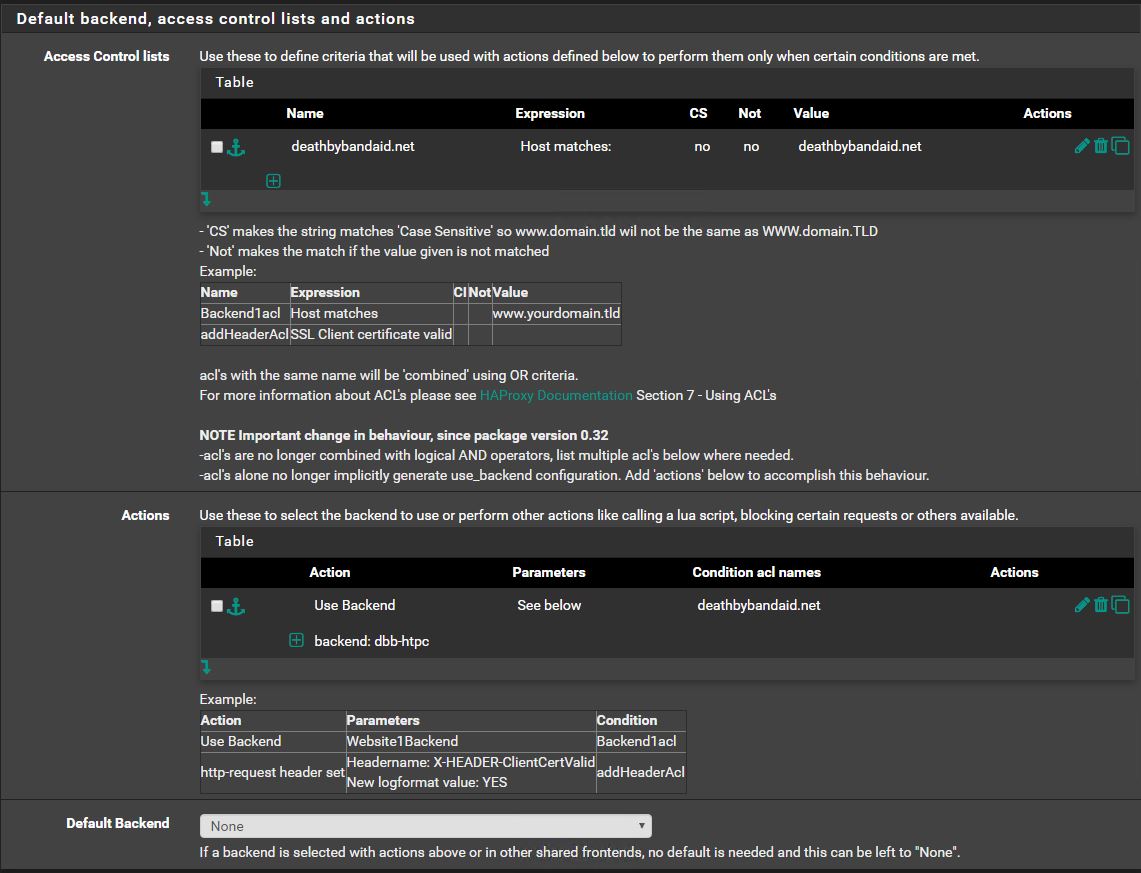Open the HAProxy Documentation link
This screenshot has width=1141, height=873.
556,395
